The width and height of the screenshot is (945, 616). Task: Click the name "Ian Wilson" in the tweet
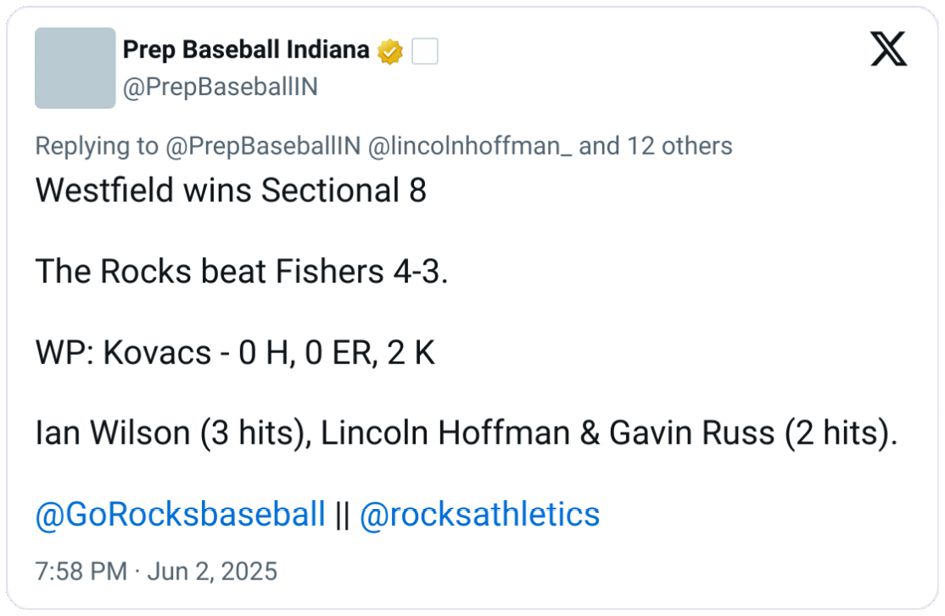[112, 433]
